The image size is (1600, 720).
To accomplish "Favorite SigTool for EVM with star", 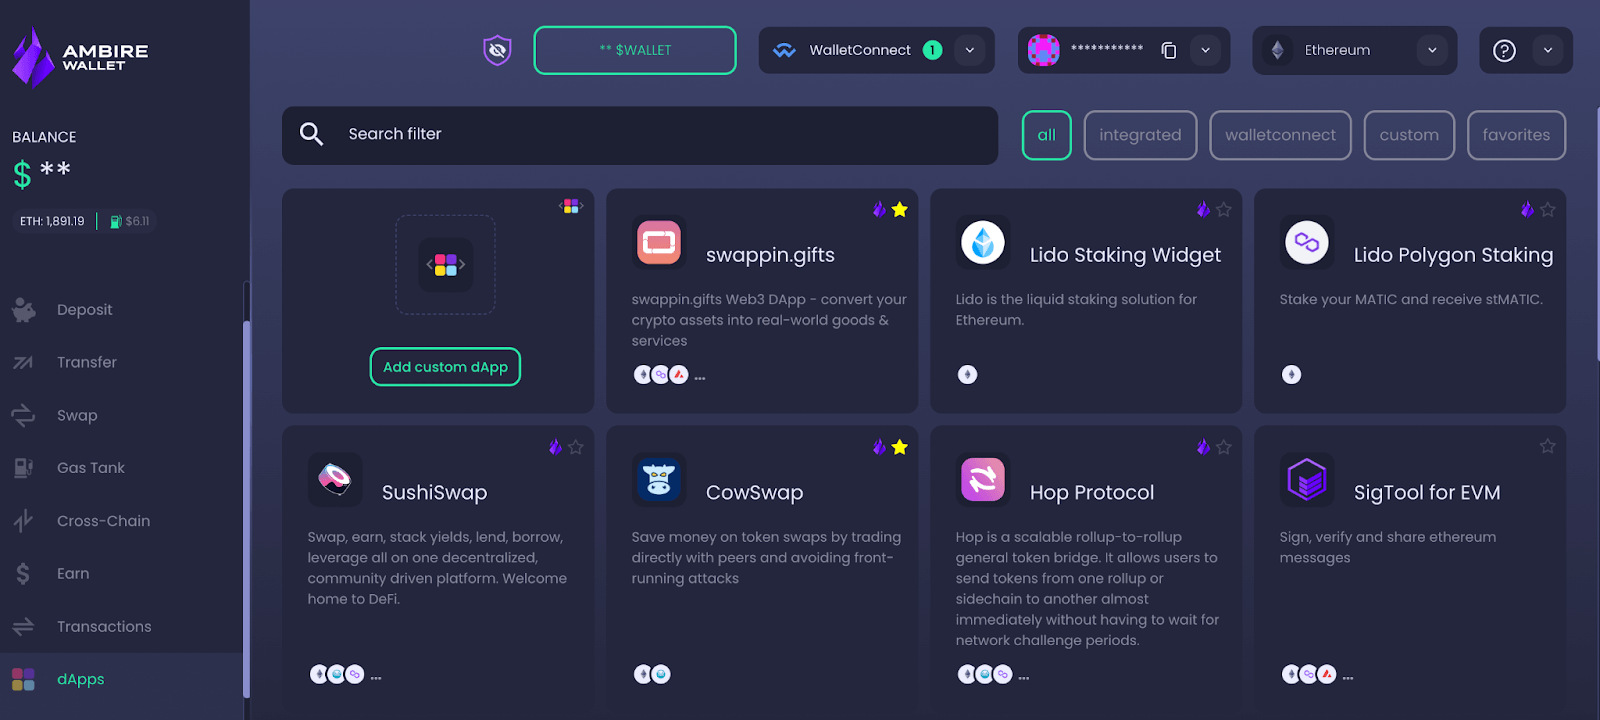I will pos(1548,446).
